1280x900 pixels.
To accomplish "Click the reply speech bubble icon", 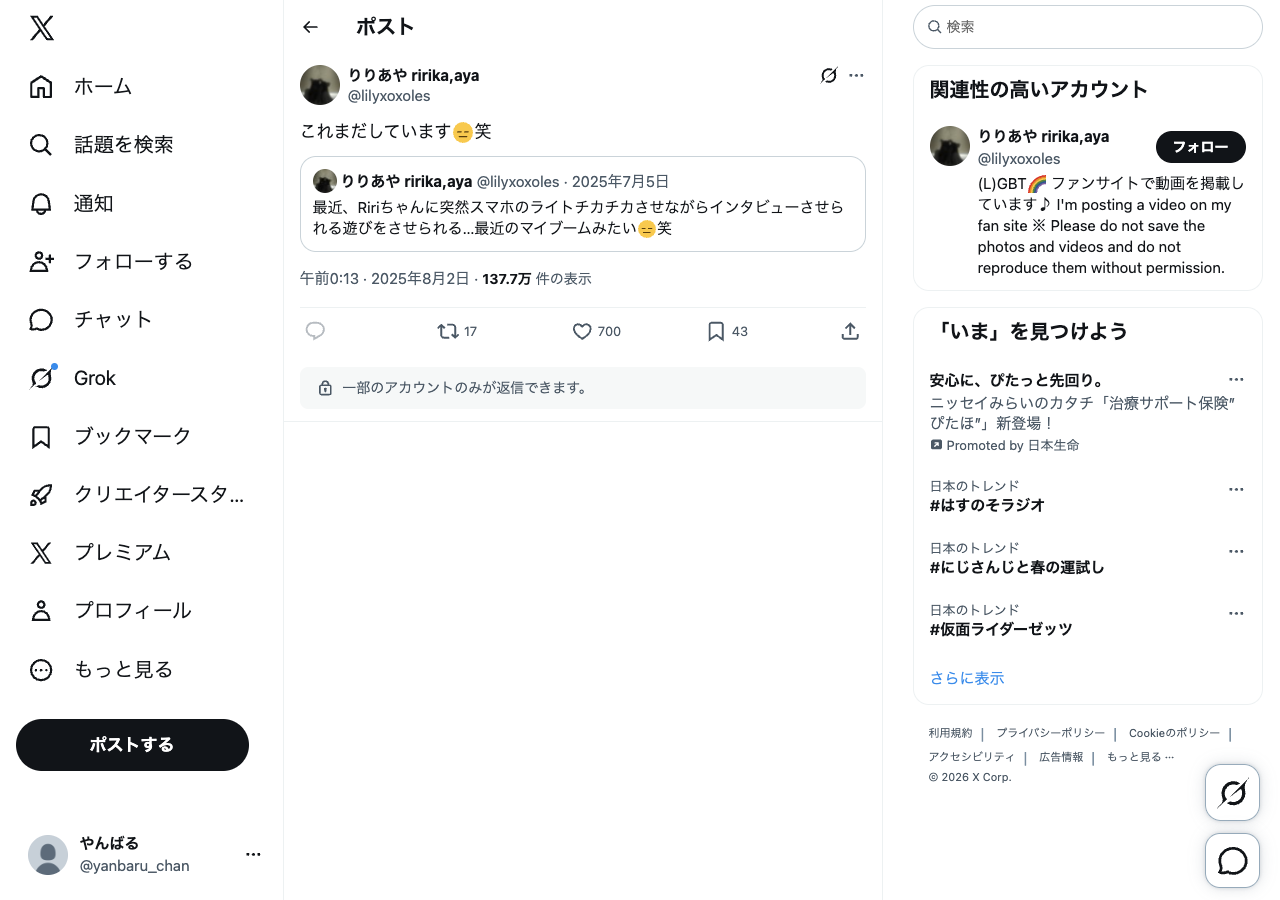I will [315, 331].
